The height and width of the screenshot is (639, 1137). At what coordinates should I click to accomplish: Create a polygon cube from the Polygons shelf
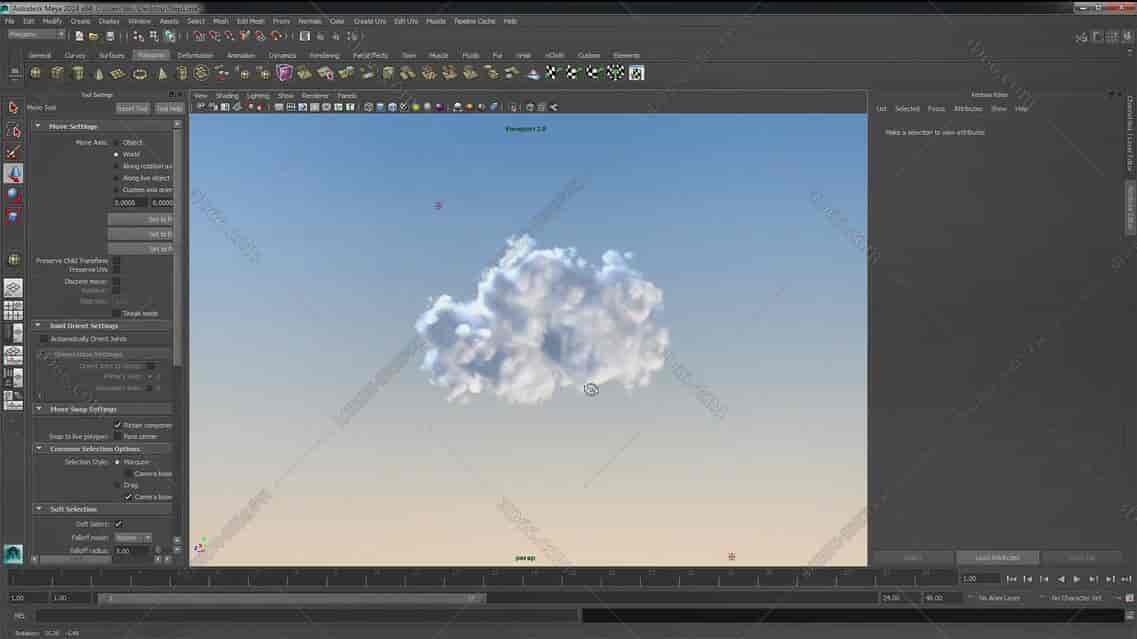click(x=57, y=72)
